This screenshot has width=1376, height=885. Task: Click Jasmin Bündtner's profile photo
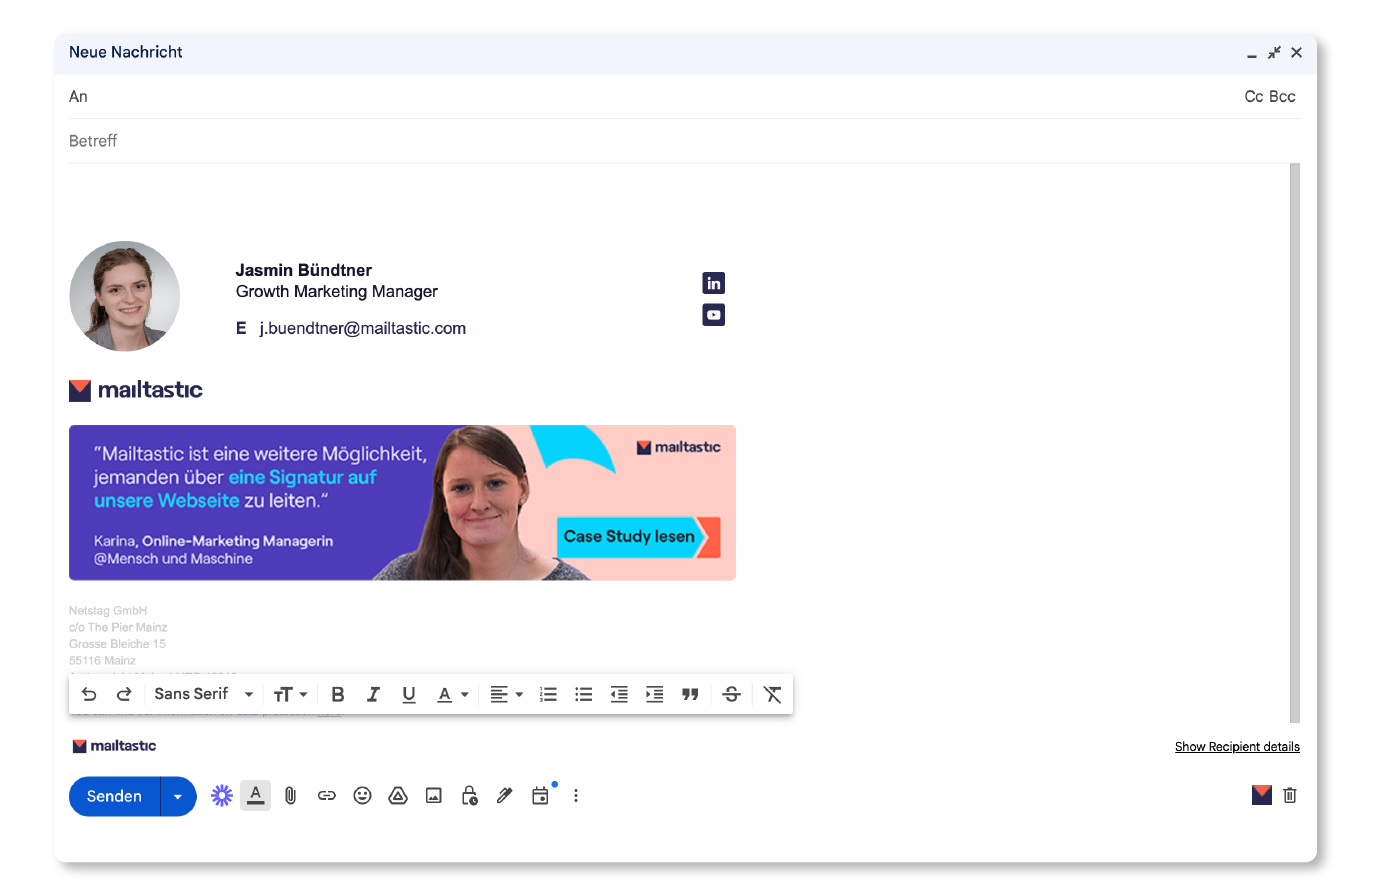click(124, 296)
